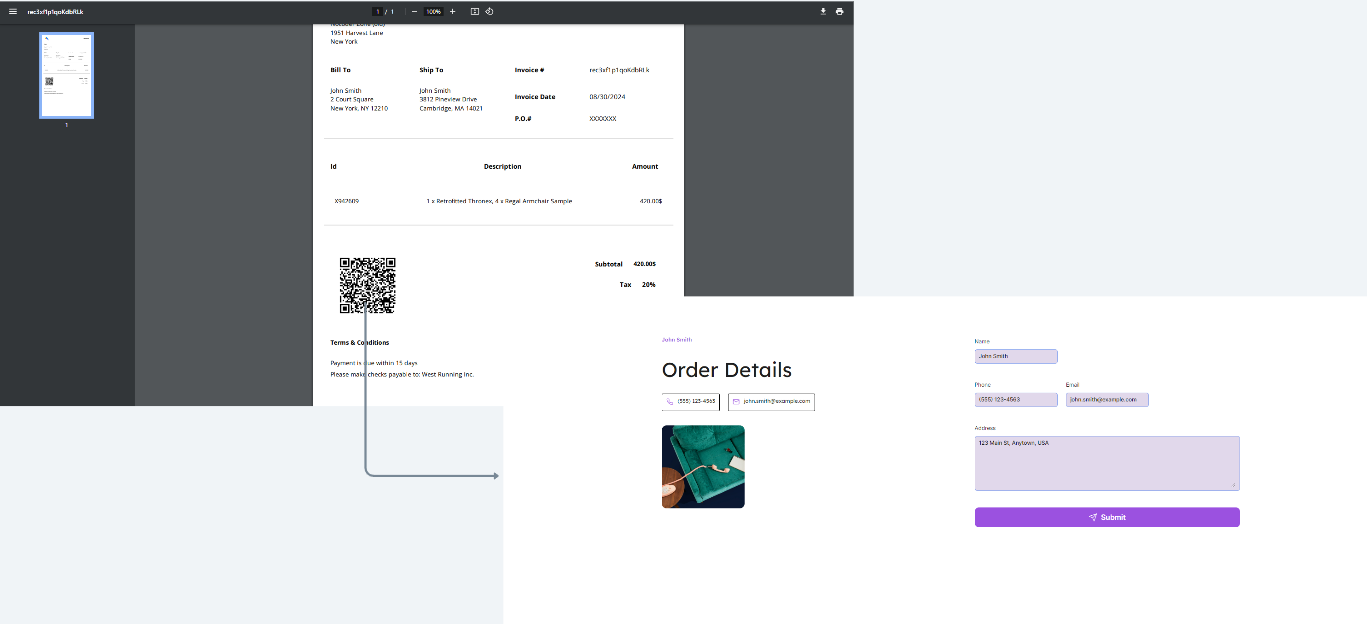This screenshot has height=624, width=1367.
Task: Click the item description mentioning Regal Armchair Sample
Action: pos(499,201)
